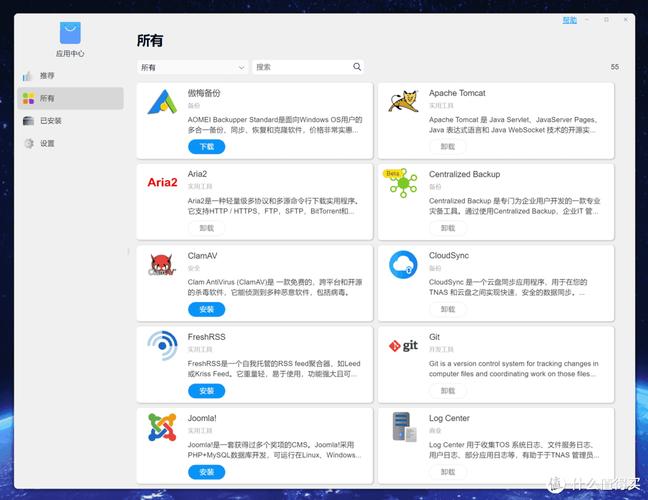This screenshot has width=648, height=500.
Task: Download 傲梅备份 with the 下载 button
Action: pos(207,147)
